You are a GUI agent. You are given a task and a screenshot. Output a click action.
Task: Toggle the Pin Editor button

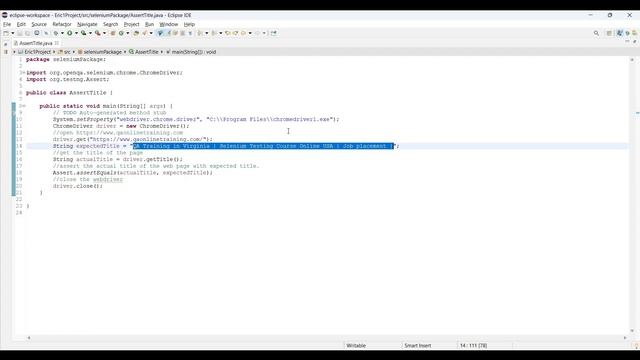[x=273, y=33]
